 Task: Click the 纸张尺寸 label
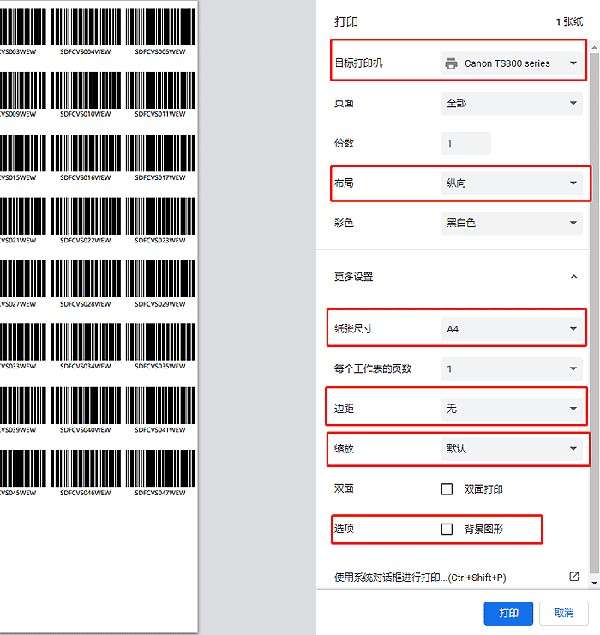point(352,328)
